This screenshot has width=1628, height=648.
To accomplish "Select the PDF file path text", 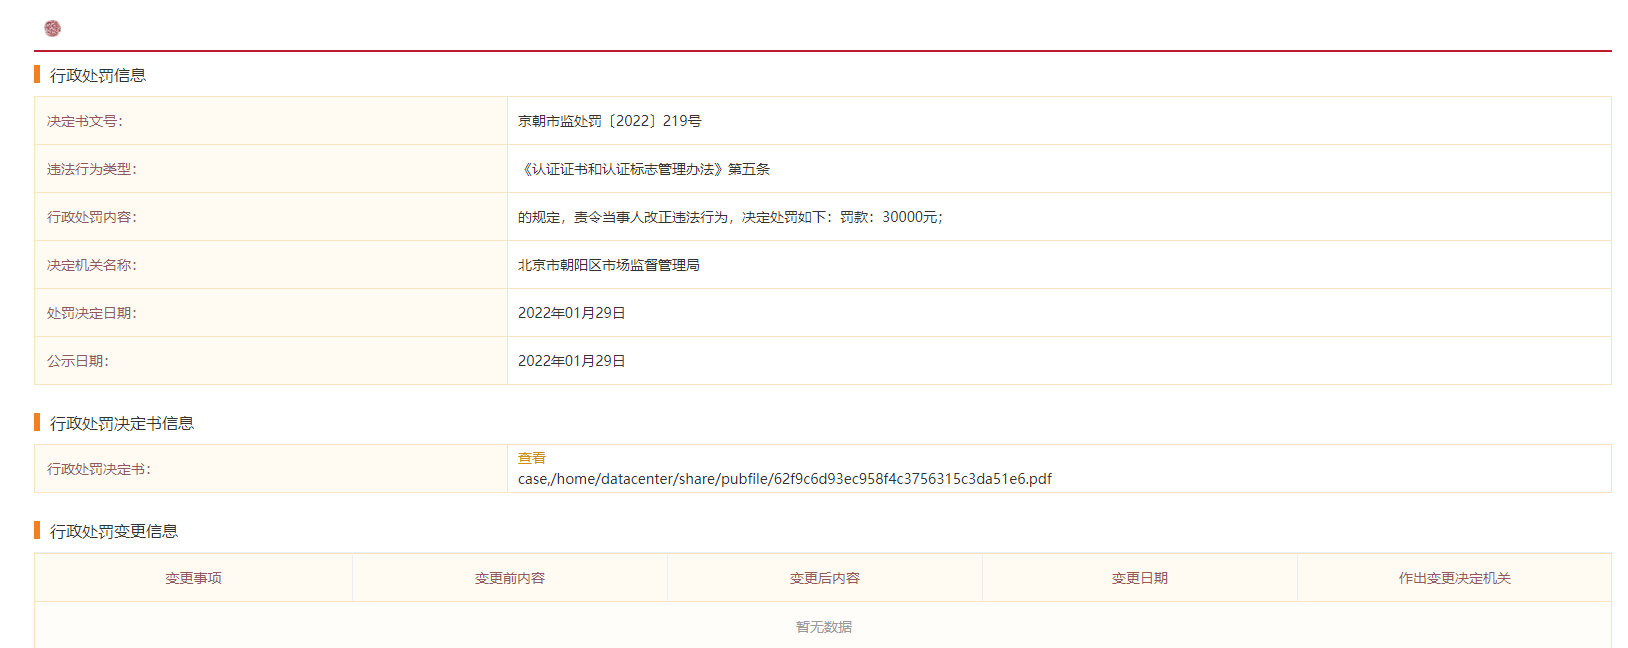I will [x=785, y=479].
